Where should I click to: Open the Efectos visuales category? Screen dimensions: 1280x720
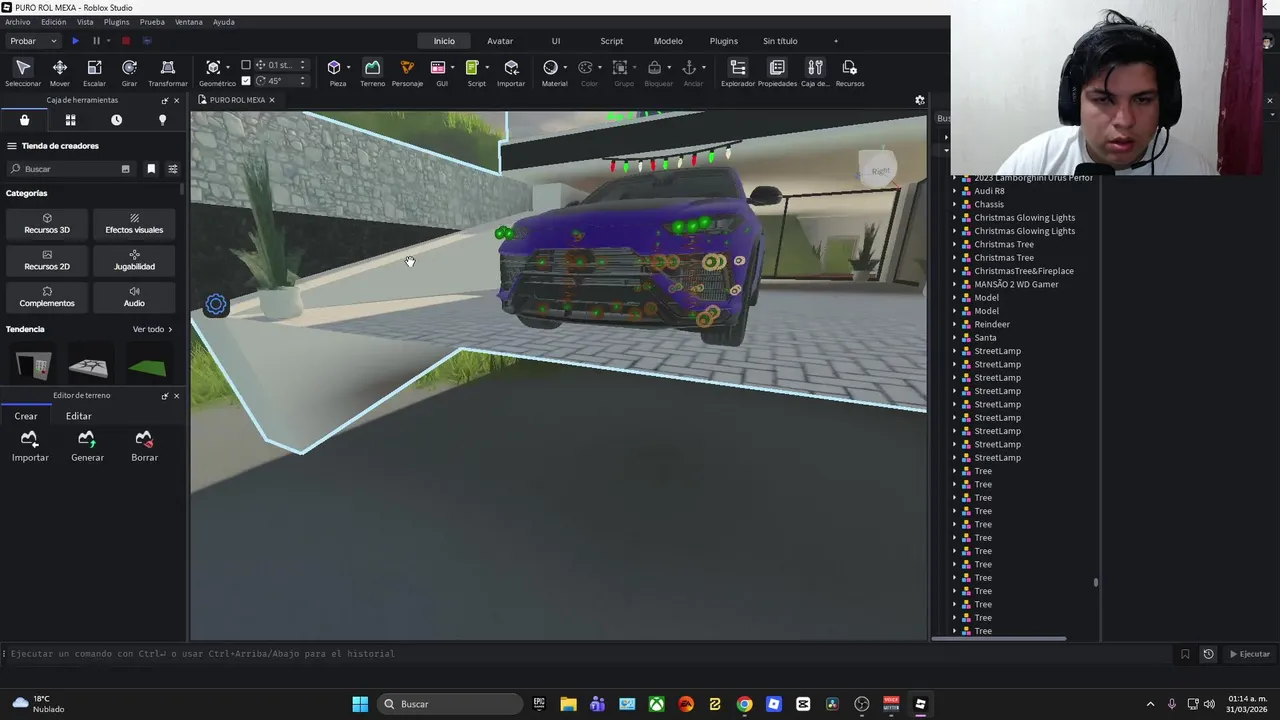click(x=134, y=224)
